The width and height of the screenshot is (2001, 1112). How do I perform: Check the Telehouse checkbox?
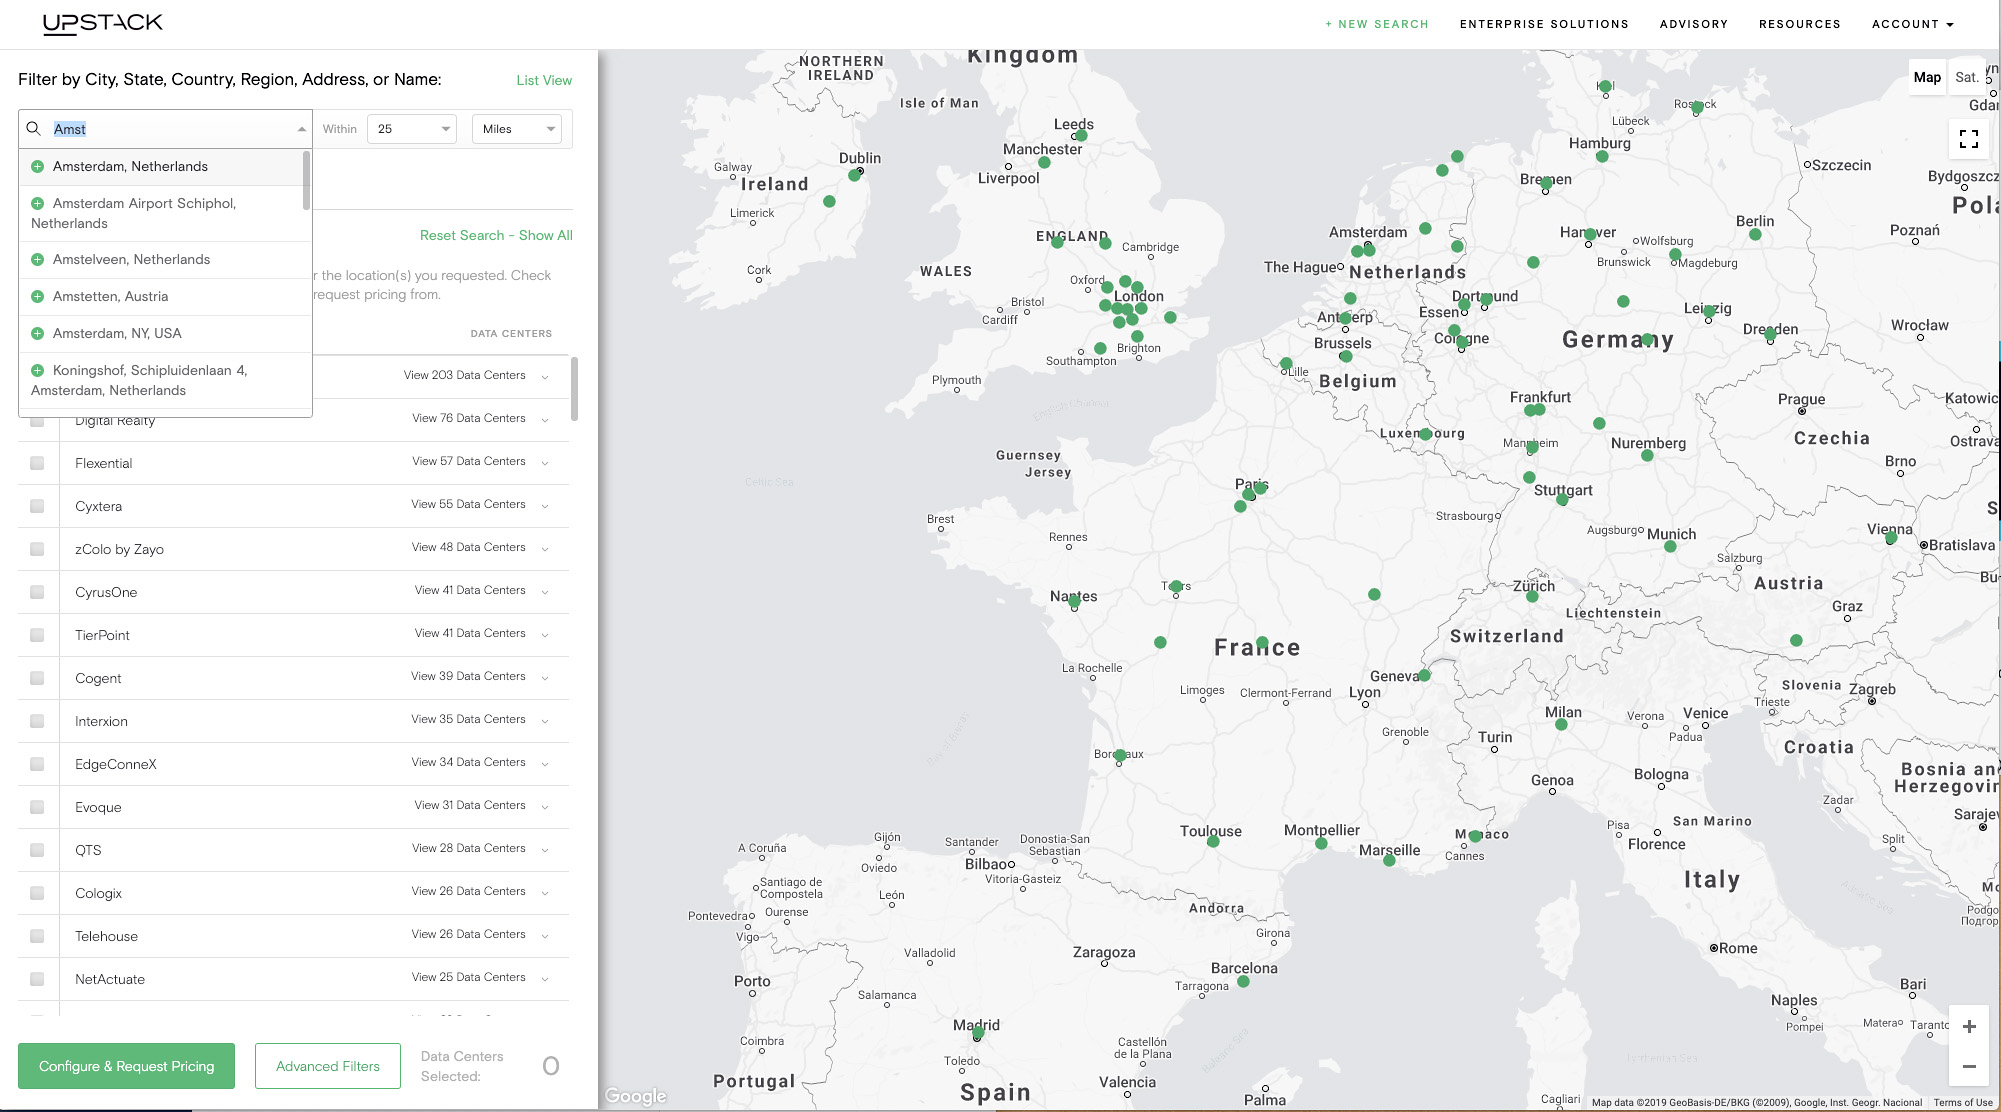(x=37, y=936)
